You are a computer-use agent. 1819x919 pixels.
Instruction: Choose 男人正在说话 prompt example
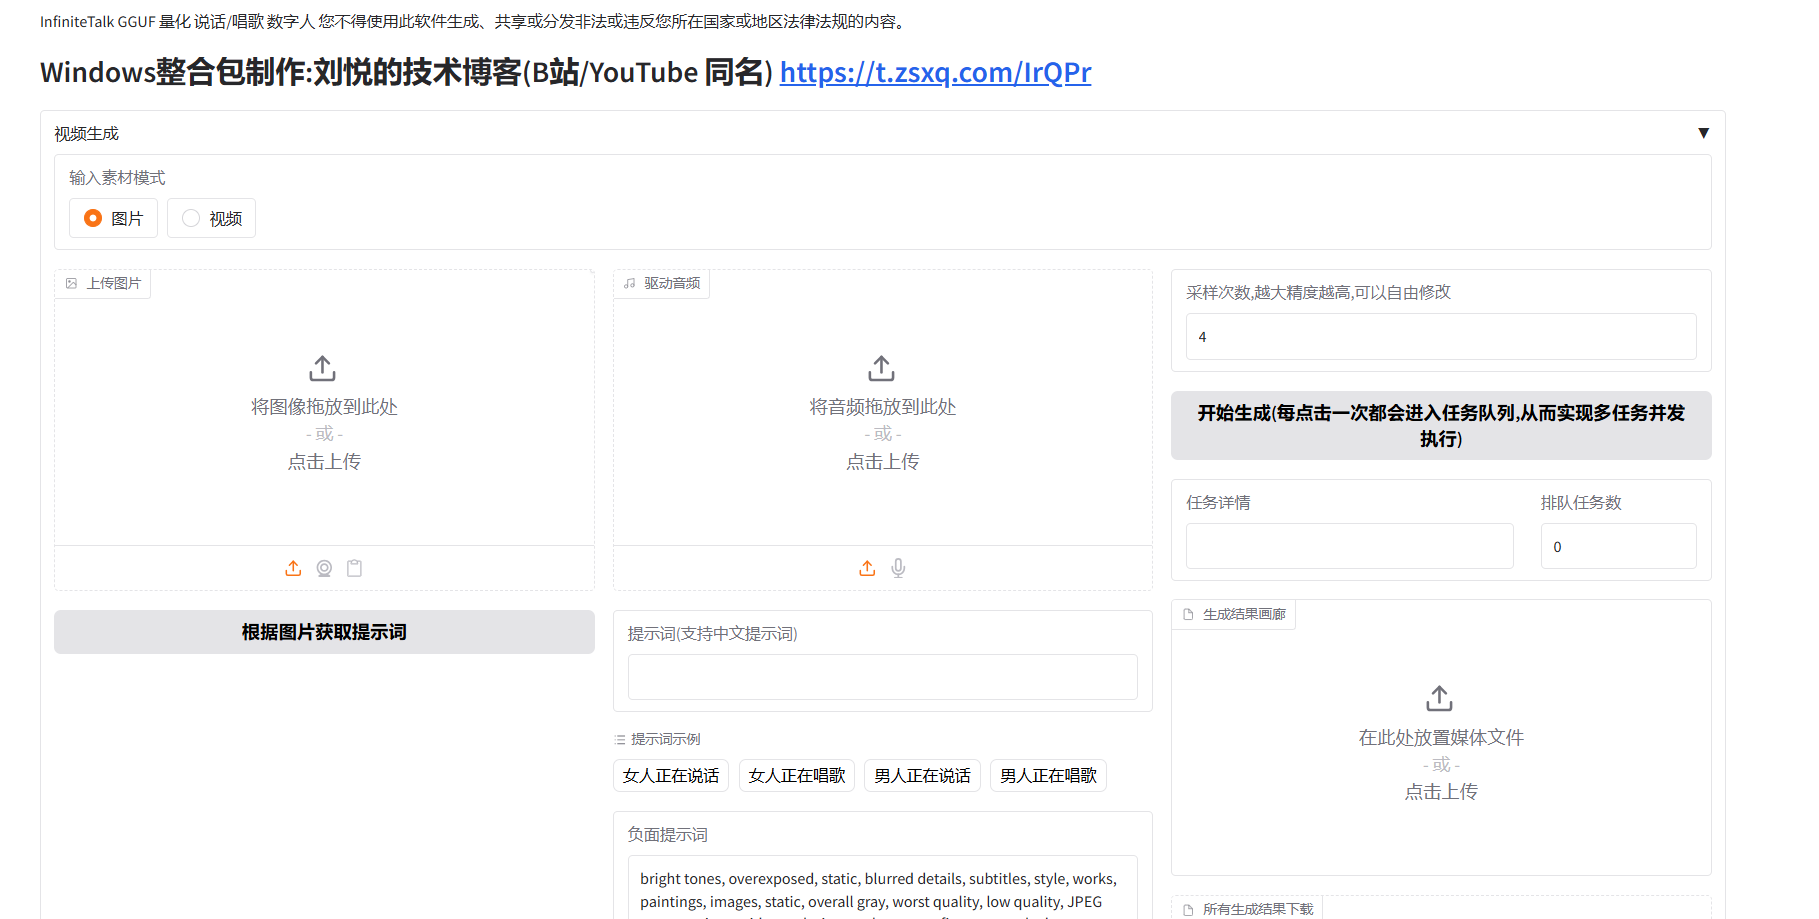click(x=922, y=776)
